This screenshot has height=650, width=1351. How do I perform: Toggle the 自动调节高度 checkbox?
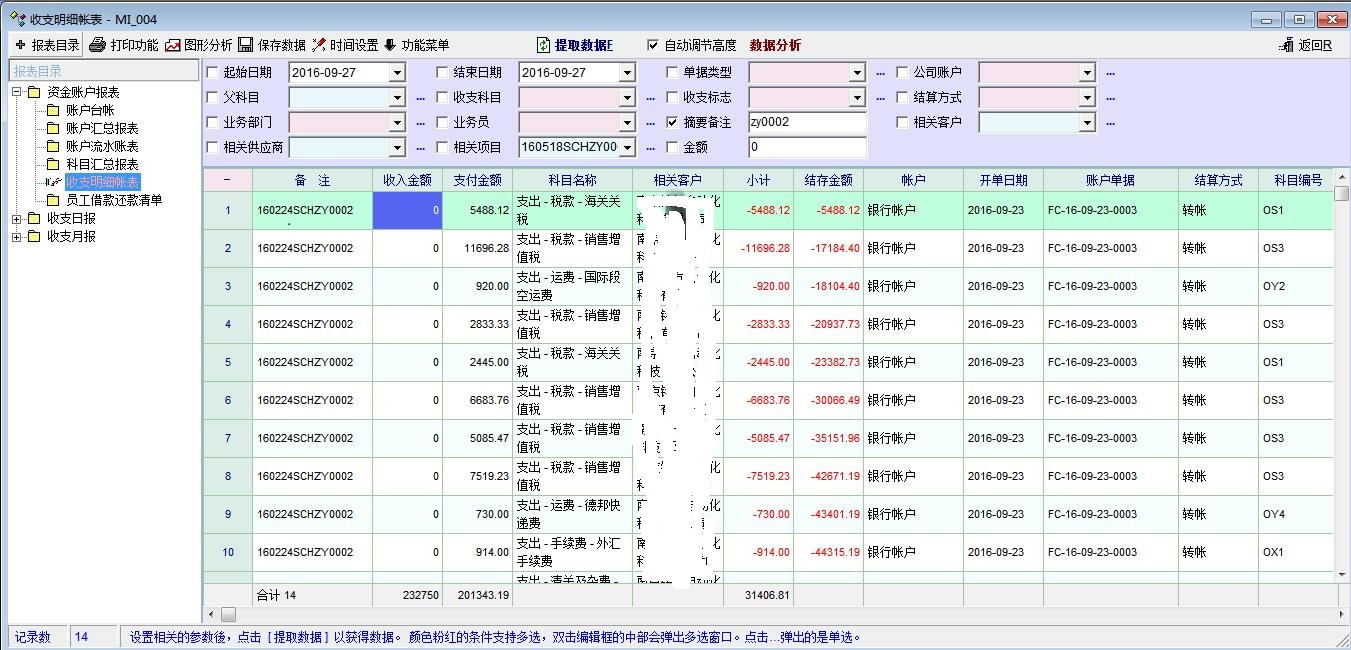pyautogui.click(x=653, y=45)
